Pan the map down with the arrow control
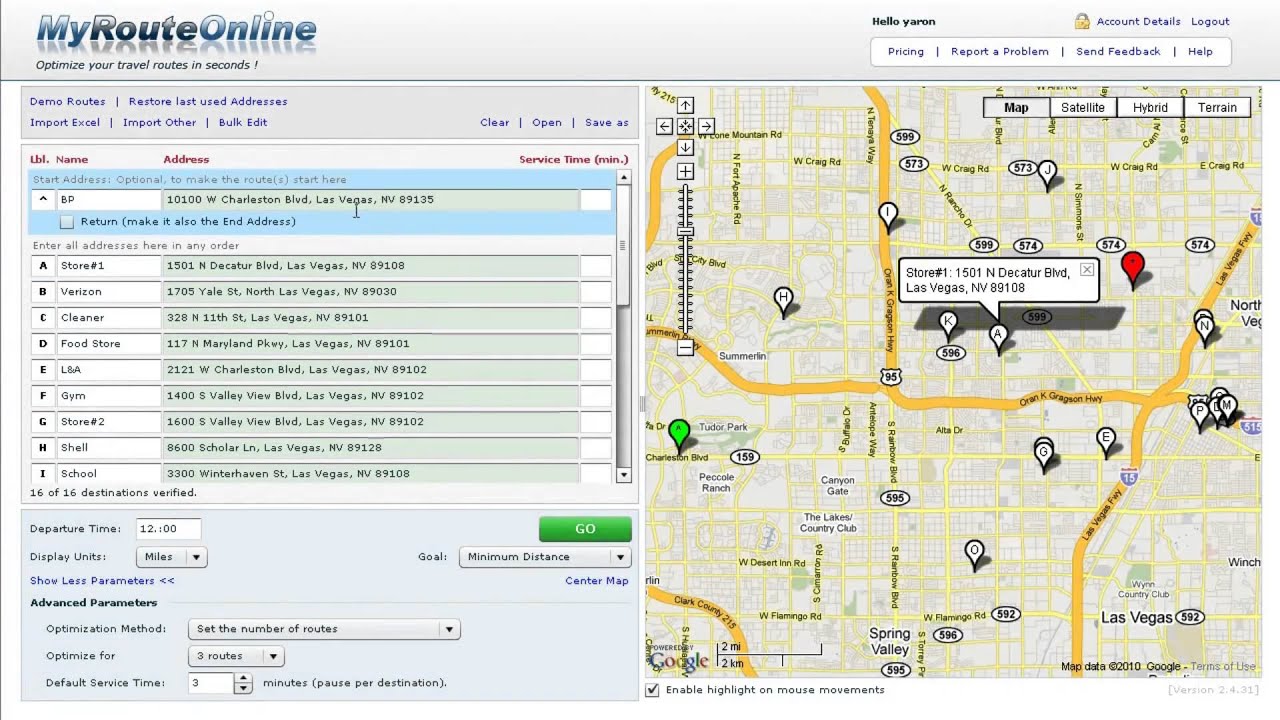1280x720 pixels. (685, 148)
